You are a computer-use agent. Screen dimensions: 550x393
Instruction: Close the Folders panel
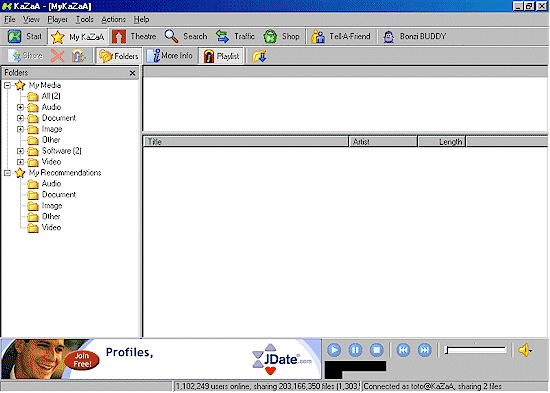click(132, 73)
